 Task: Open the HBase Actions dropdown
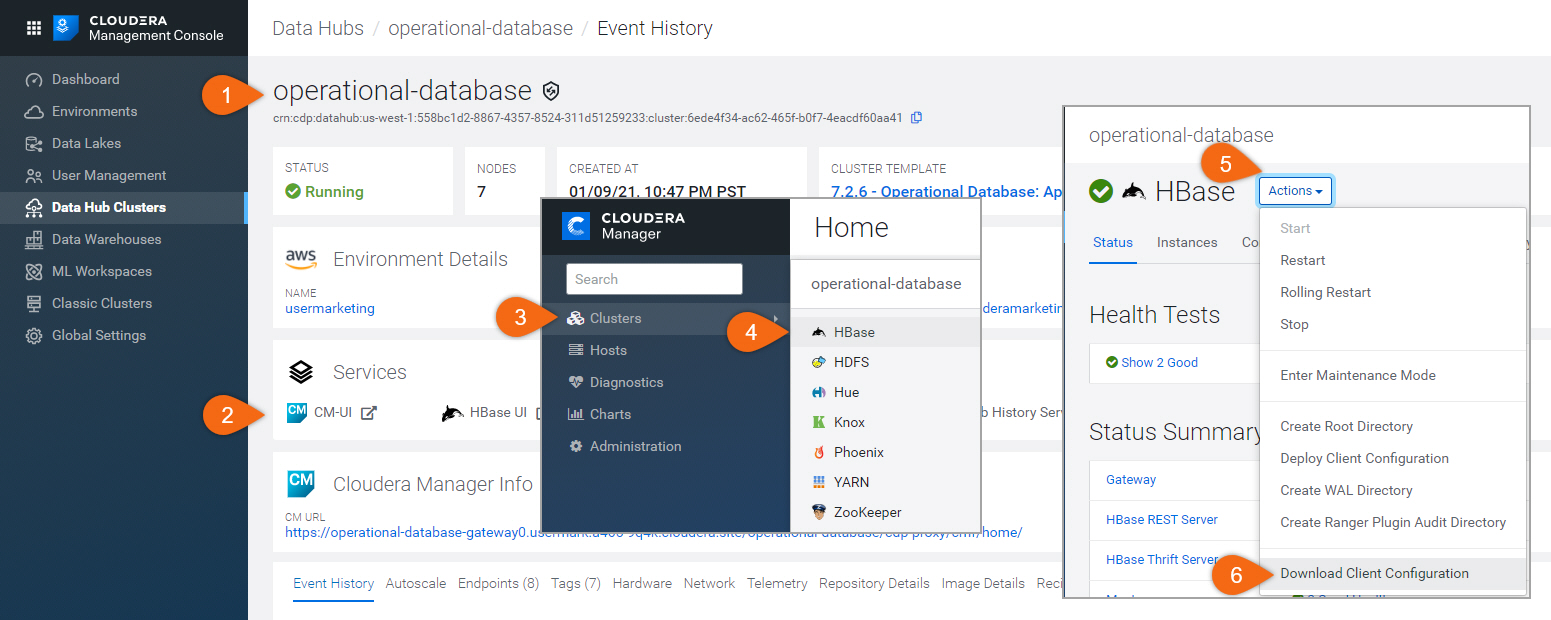1295,190
